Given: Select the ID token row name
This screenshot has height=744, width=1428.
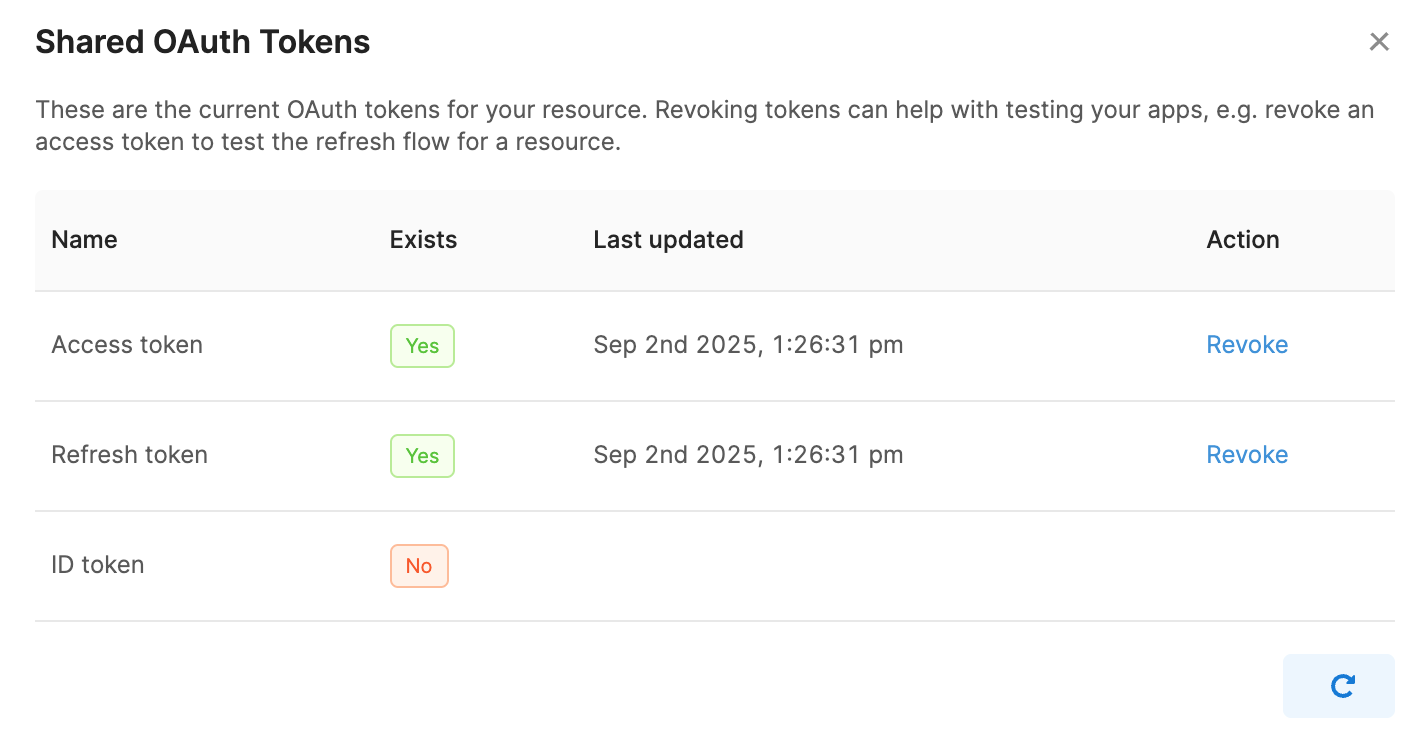Looking at the screenshot, I should (x=98, y=565).
